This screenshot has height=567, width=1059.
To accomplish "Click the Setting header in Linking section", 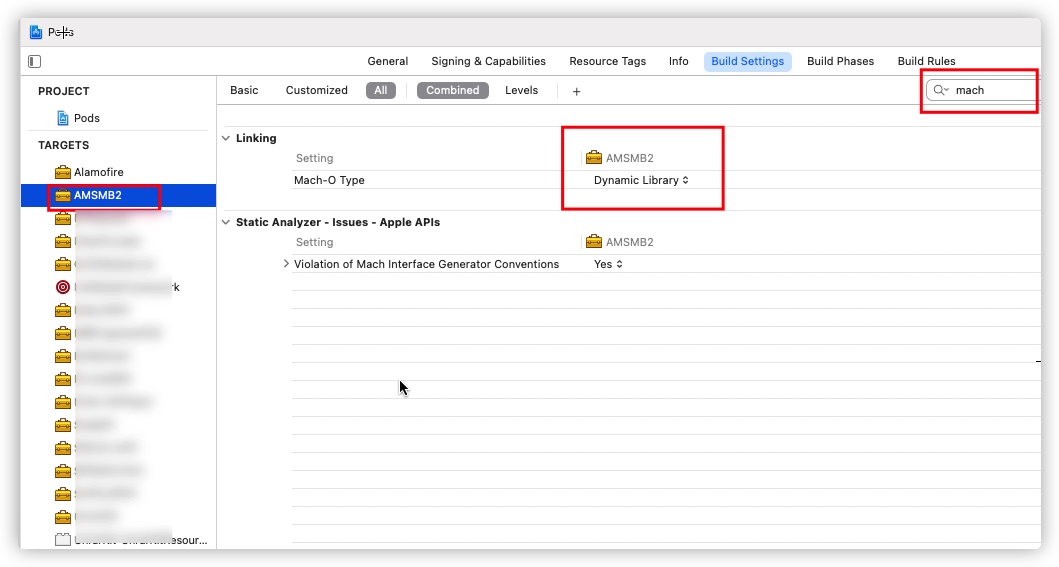I will pos(314,158).
